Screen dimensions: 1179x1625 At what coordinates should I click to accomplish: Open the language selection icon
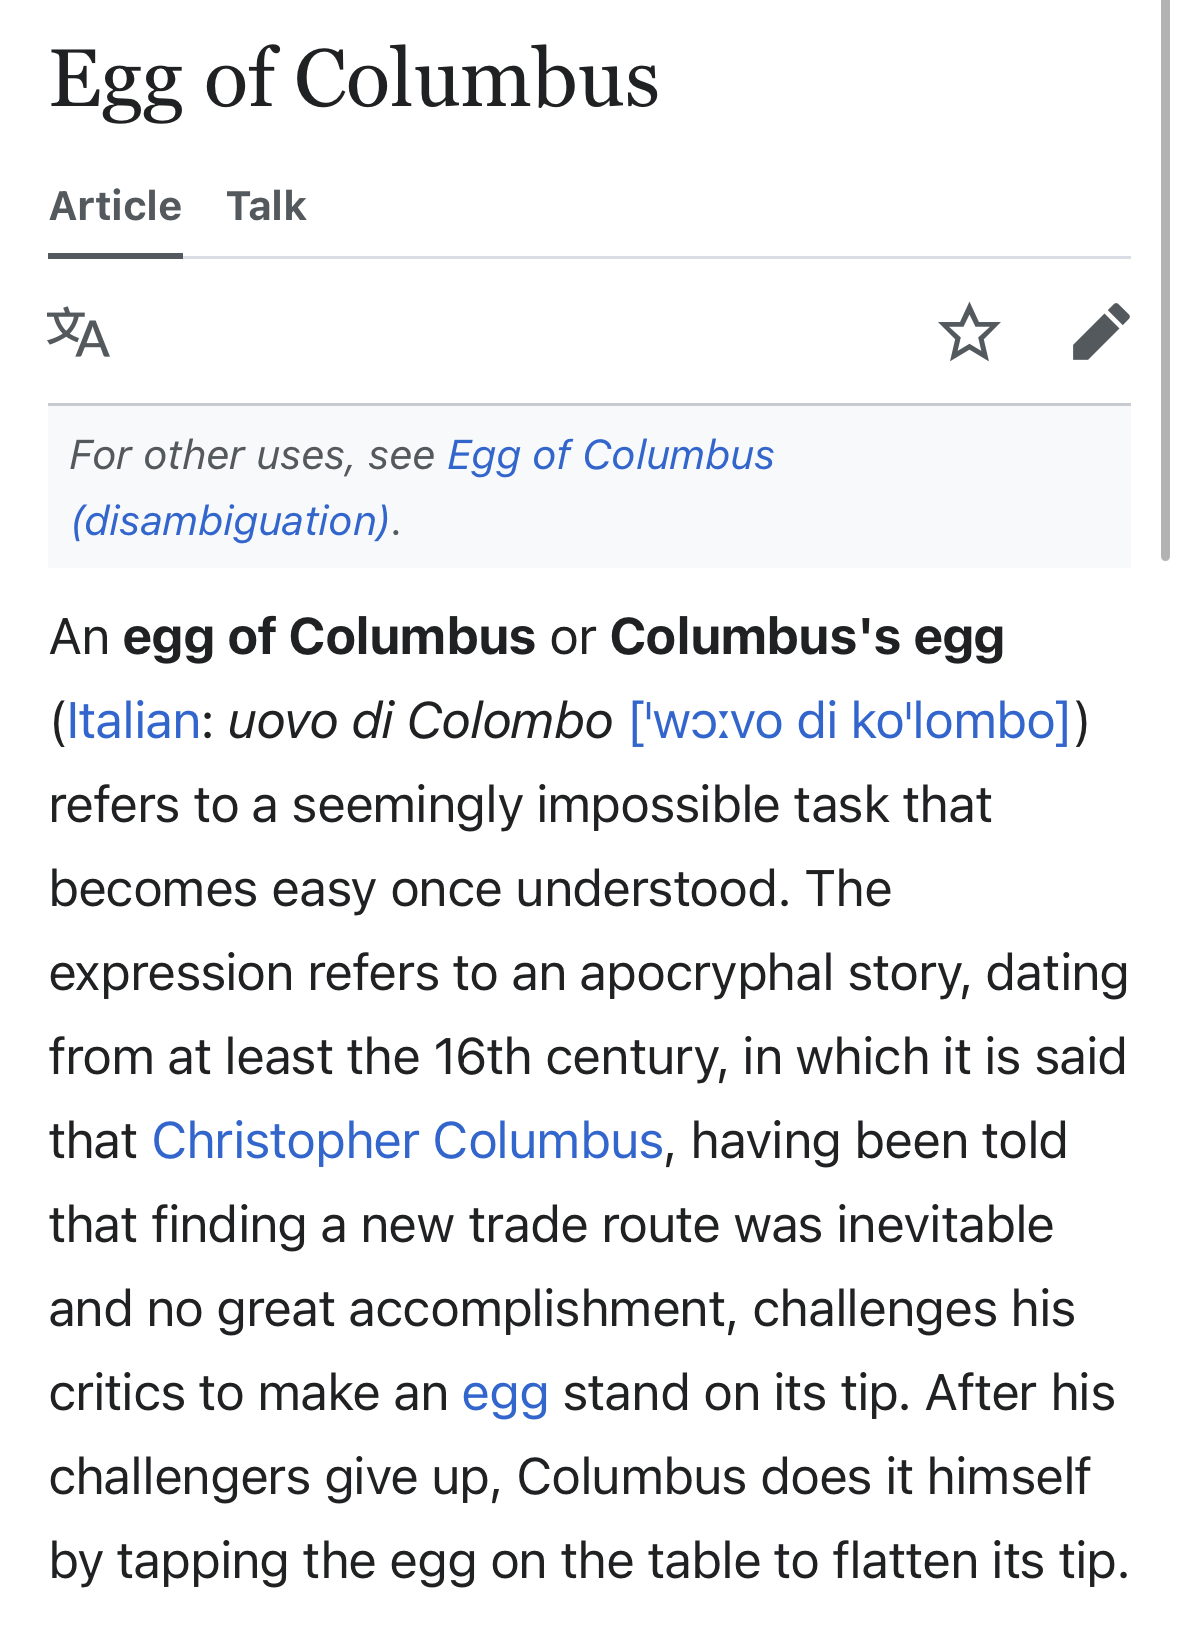click(78, 333)
